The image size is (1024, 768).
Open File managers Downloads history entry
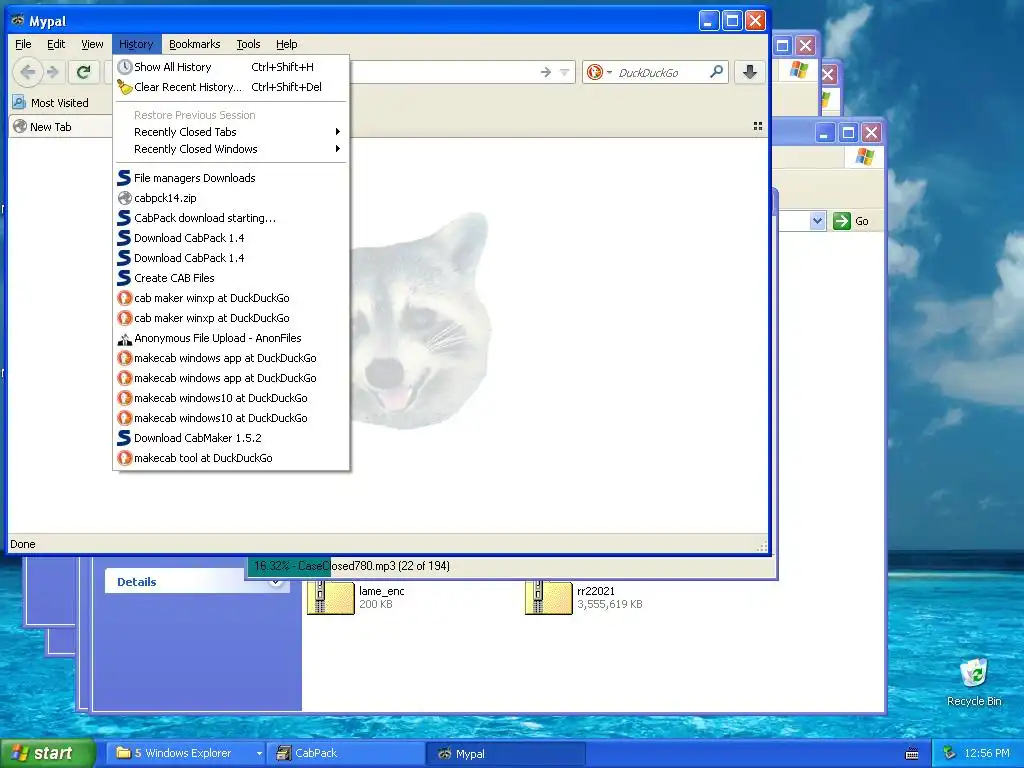coord(232,178)
